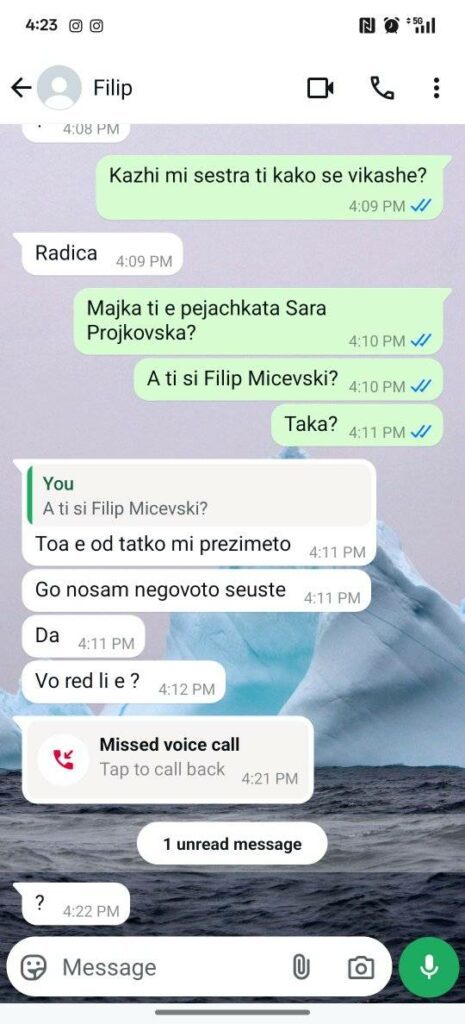This screenshot has height=1024, width=465.
Task: Tap the 'Go nosam negovoto seuste' message
Action: coord(197,590)
